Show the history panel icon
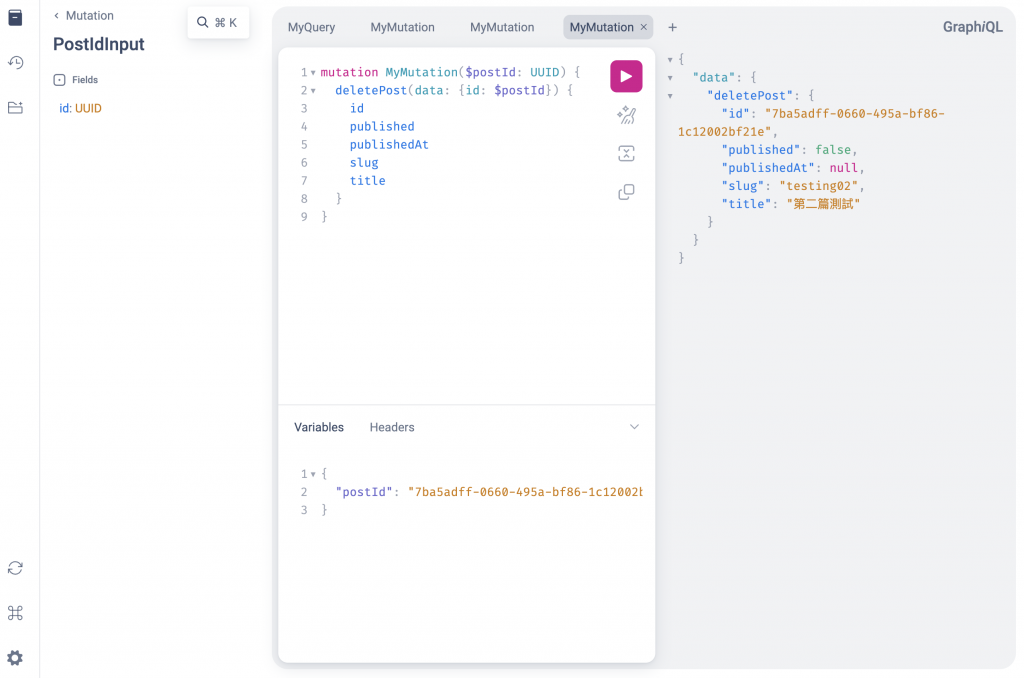The height and width of the screenshot is (678, 1024). point(15,63)
